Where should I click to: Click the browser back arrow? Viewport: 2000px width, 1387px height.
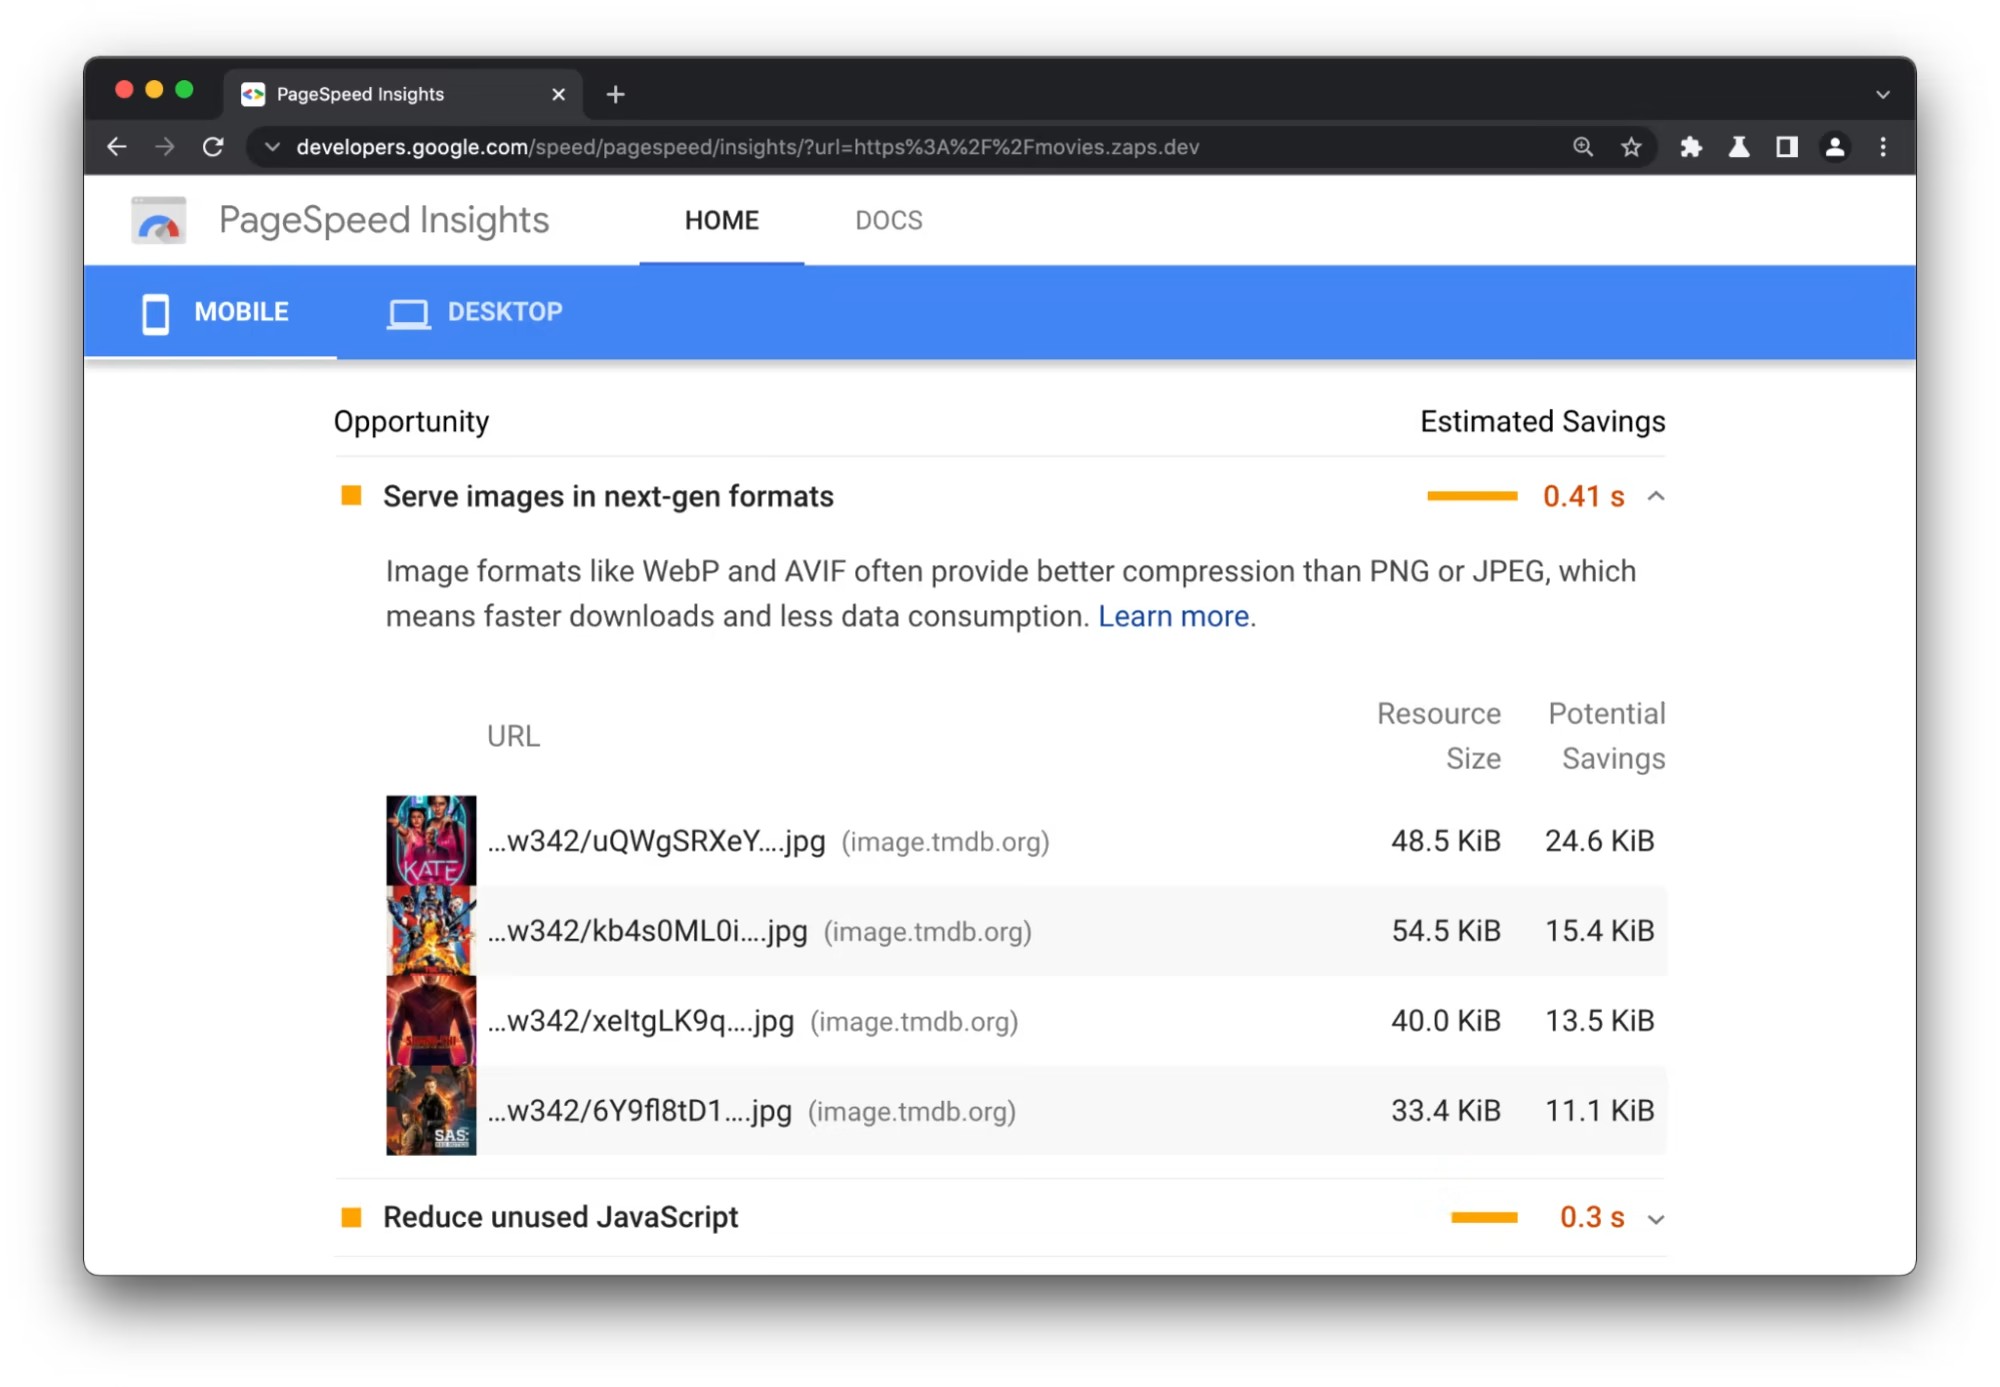[117, 147]
